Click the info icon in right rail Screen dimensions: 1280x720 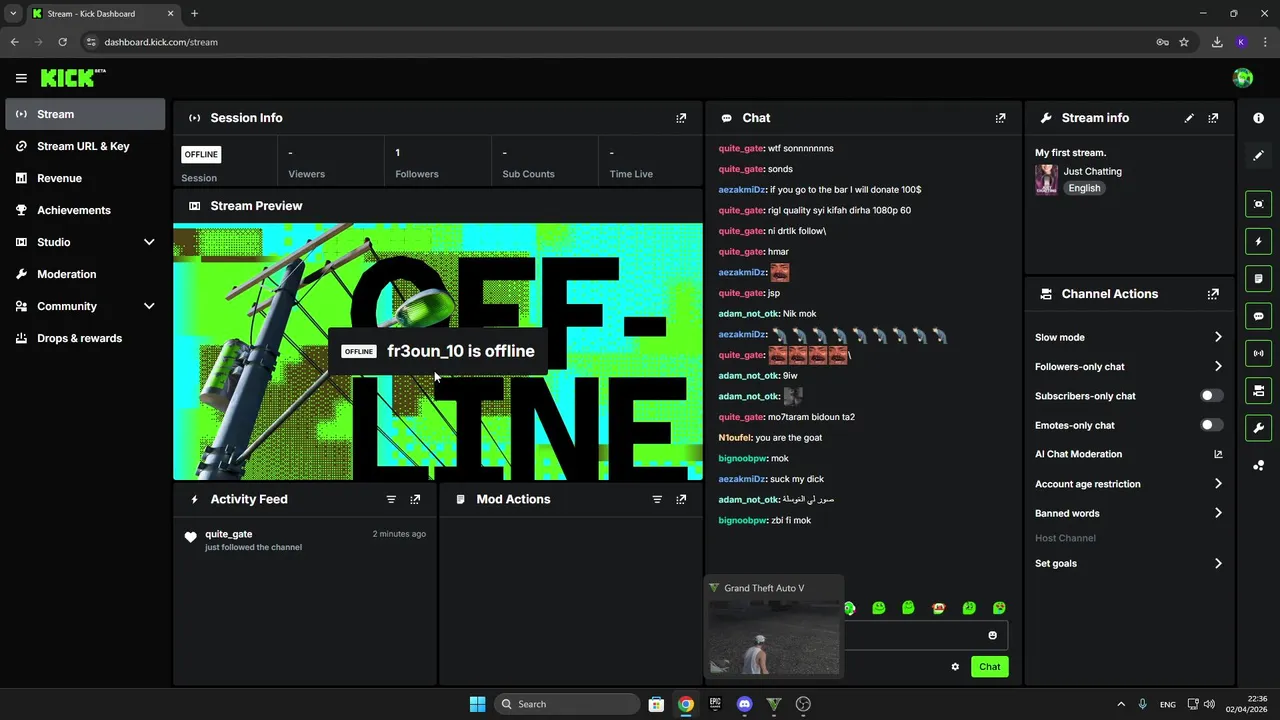(1258, 118)
